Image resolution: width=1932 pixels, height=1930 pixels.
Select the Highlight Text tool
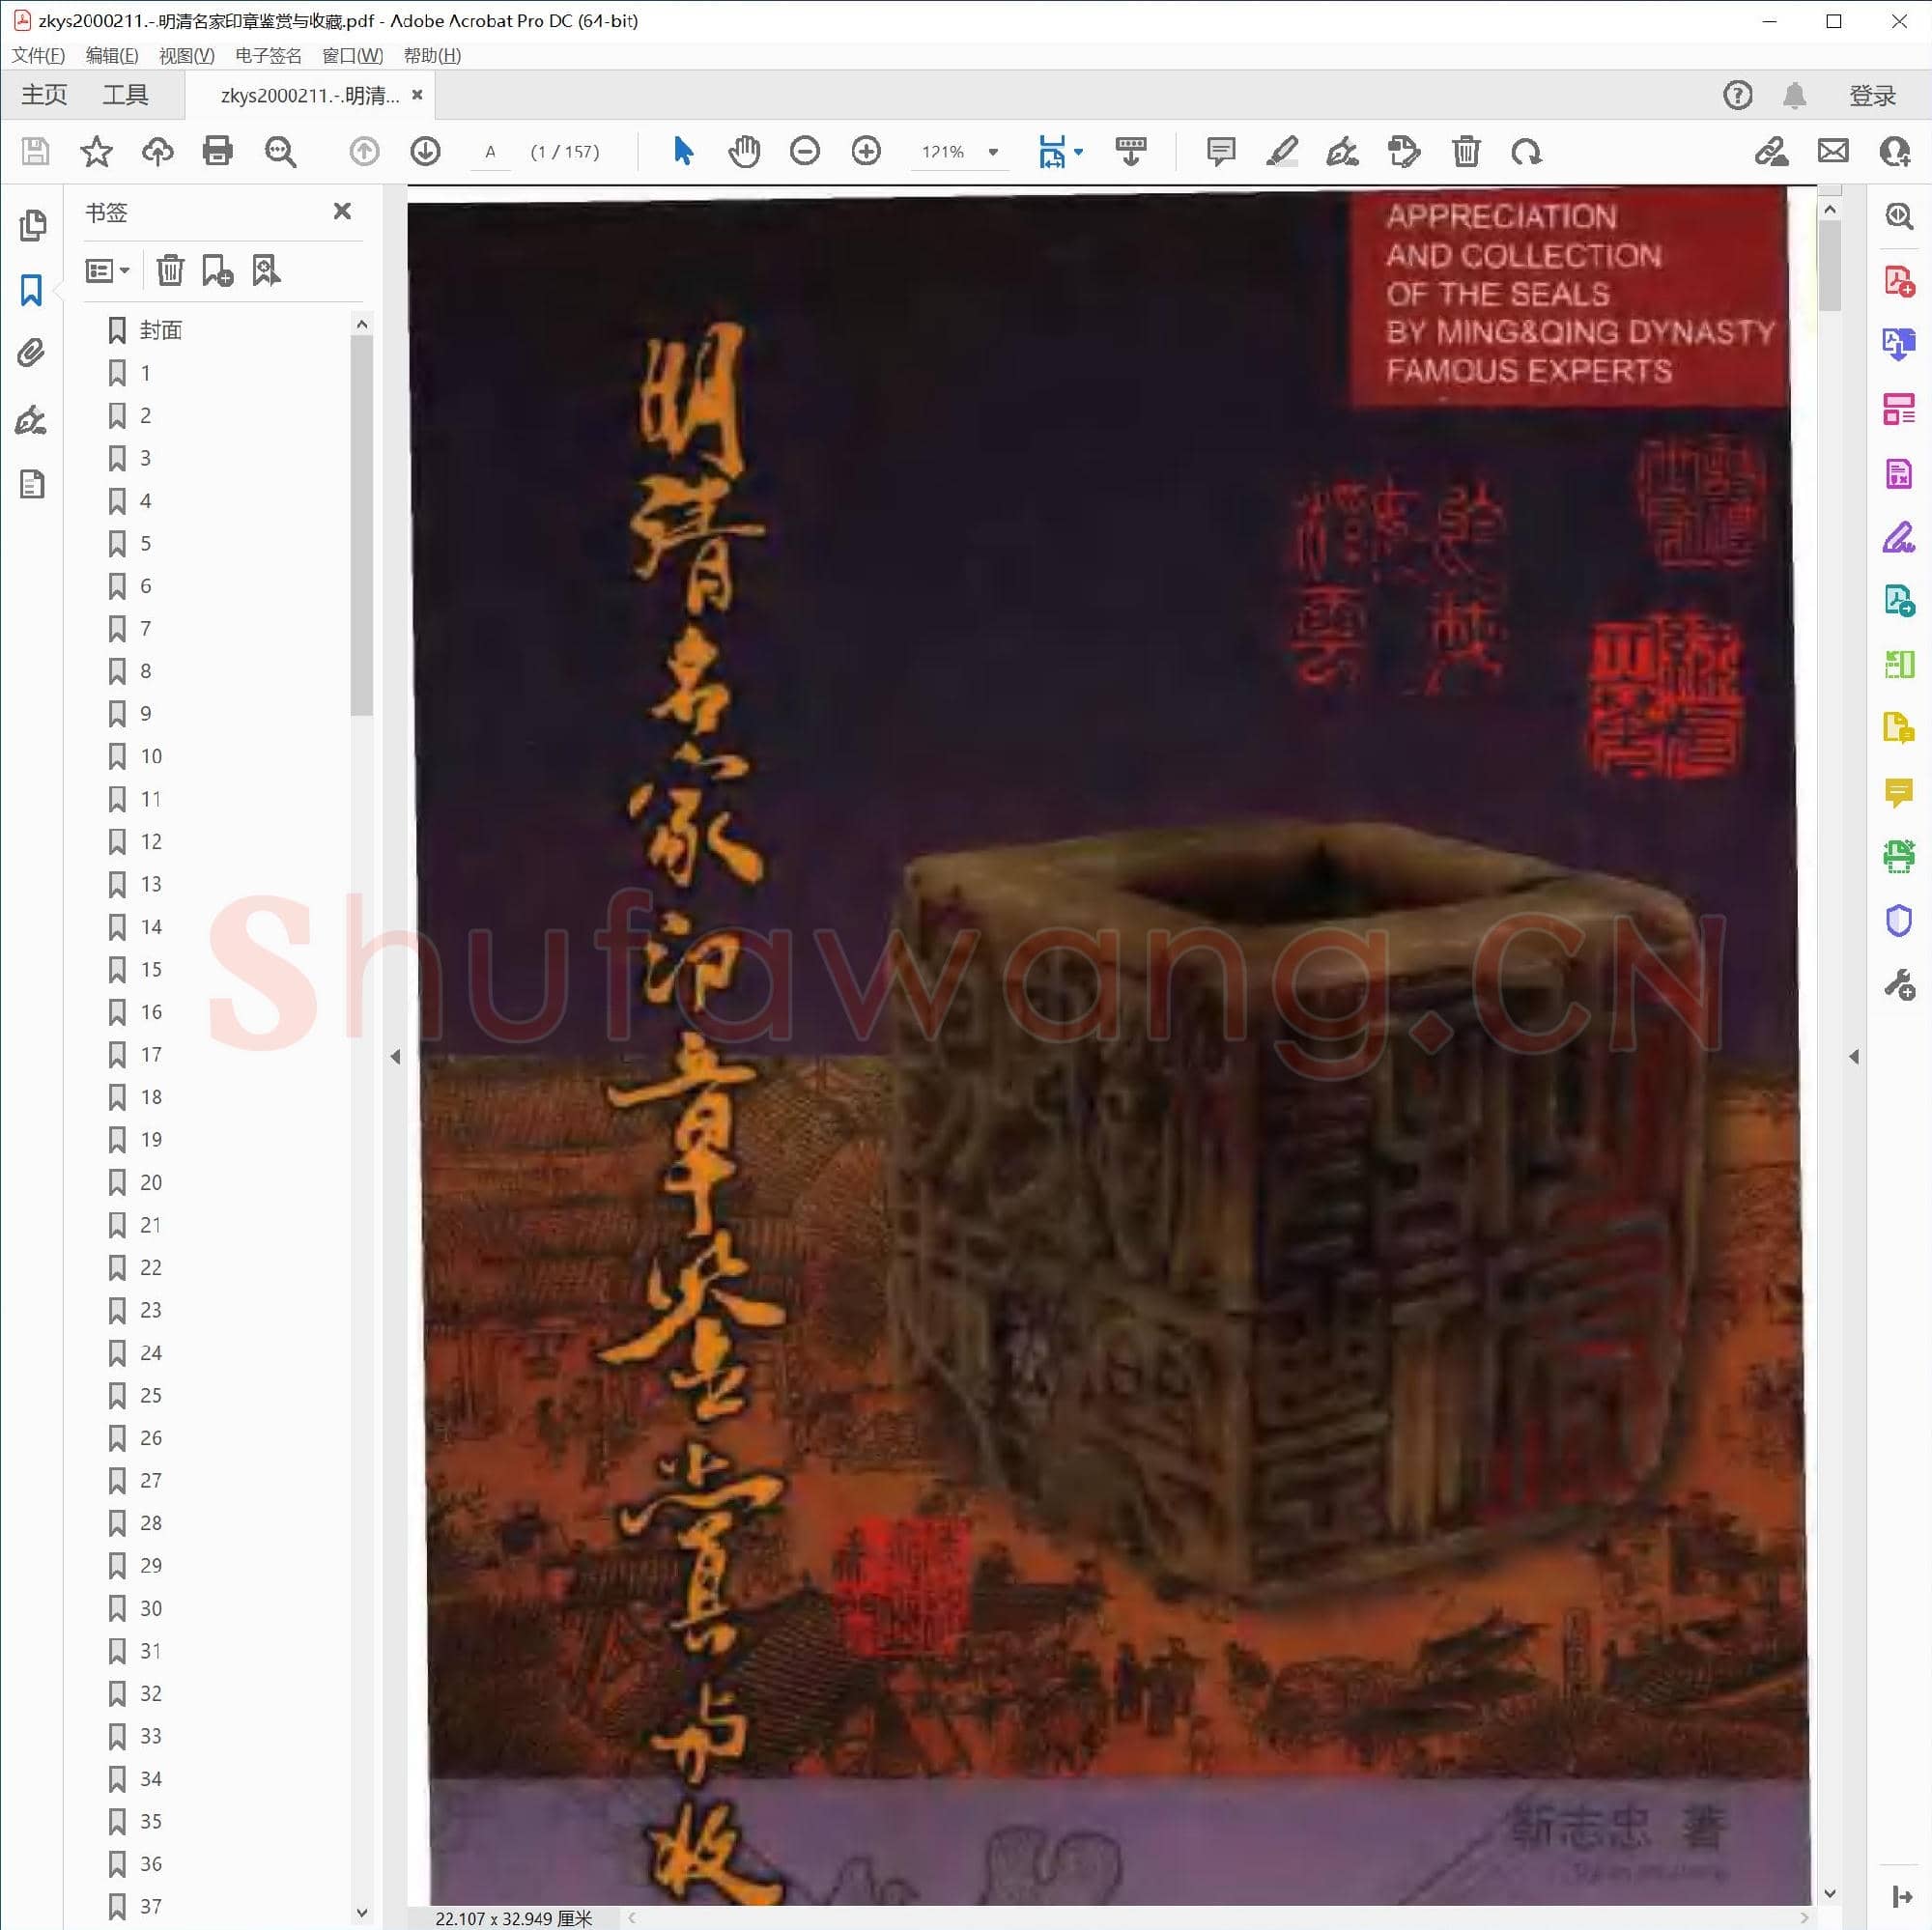click(x=1281, y=151)
